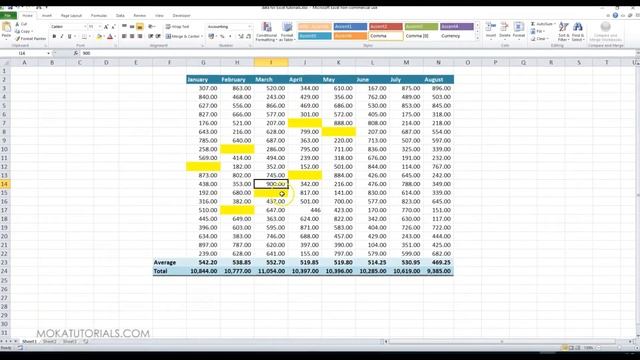
Task: Click the Total cell 11,054.00 for March
Action: [x=271, y=271]
